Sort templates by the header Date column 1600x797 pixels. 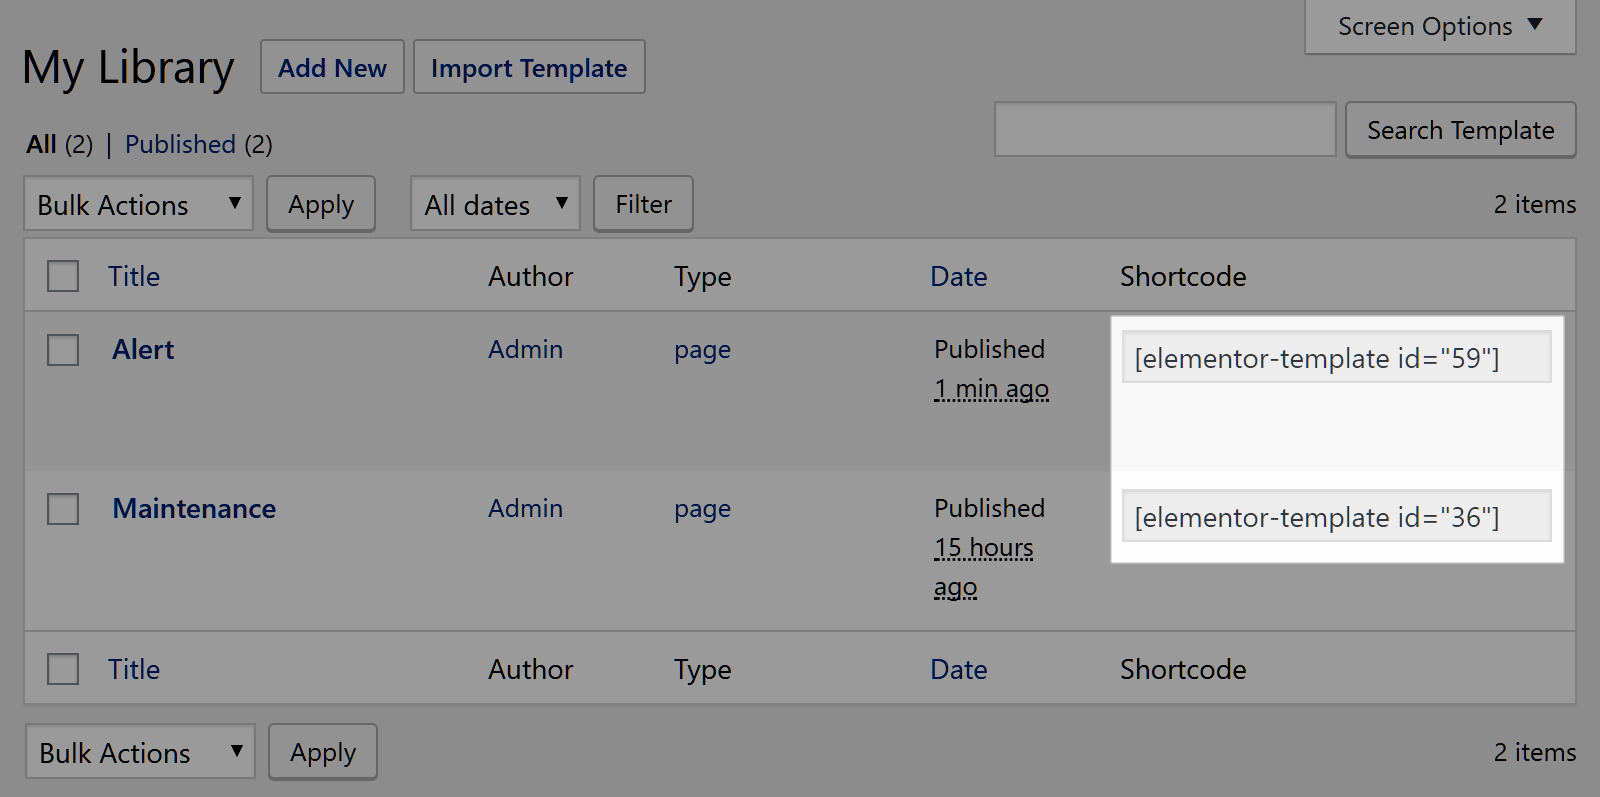[958, 277]
